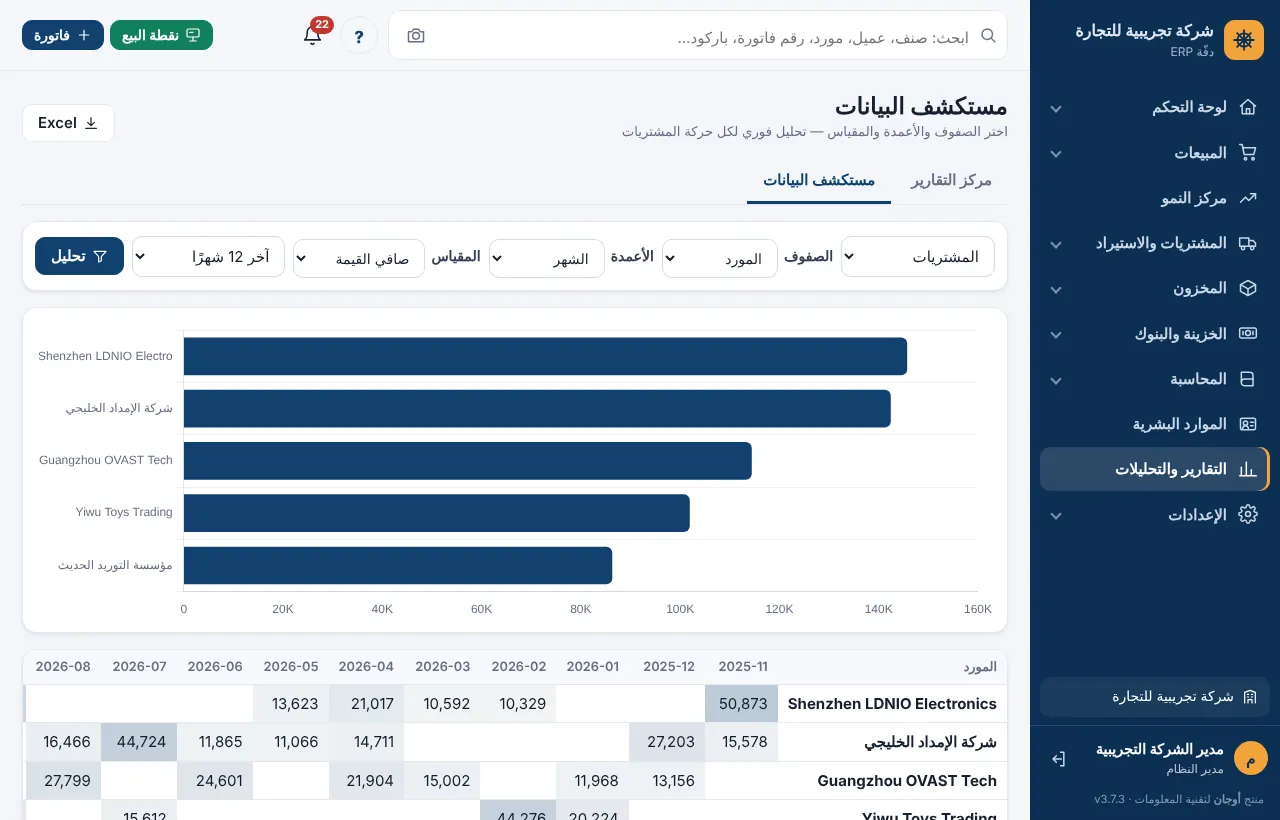Viewport: 1280px width, 820px height.
Task: Click the تحليل analyze button
Action: [79, 256]
